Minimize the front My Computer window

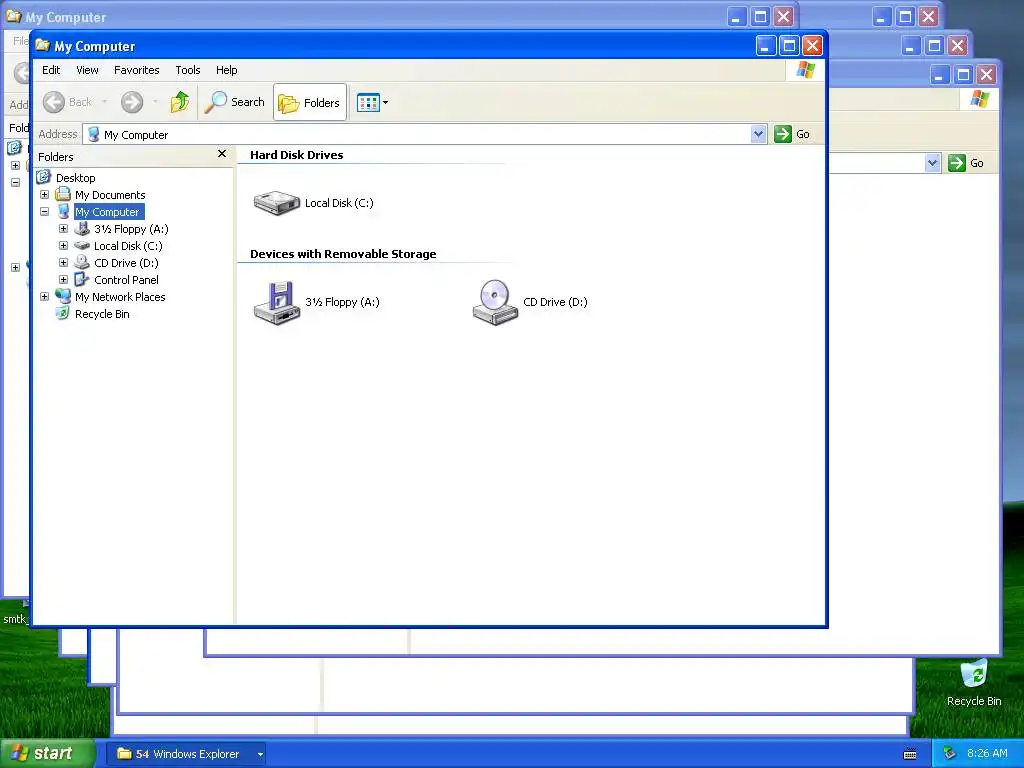(765, 45)
